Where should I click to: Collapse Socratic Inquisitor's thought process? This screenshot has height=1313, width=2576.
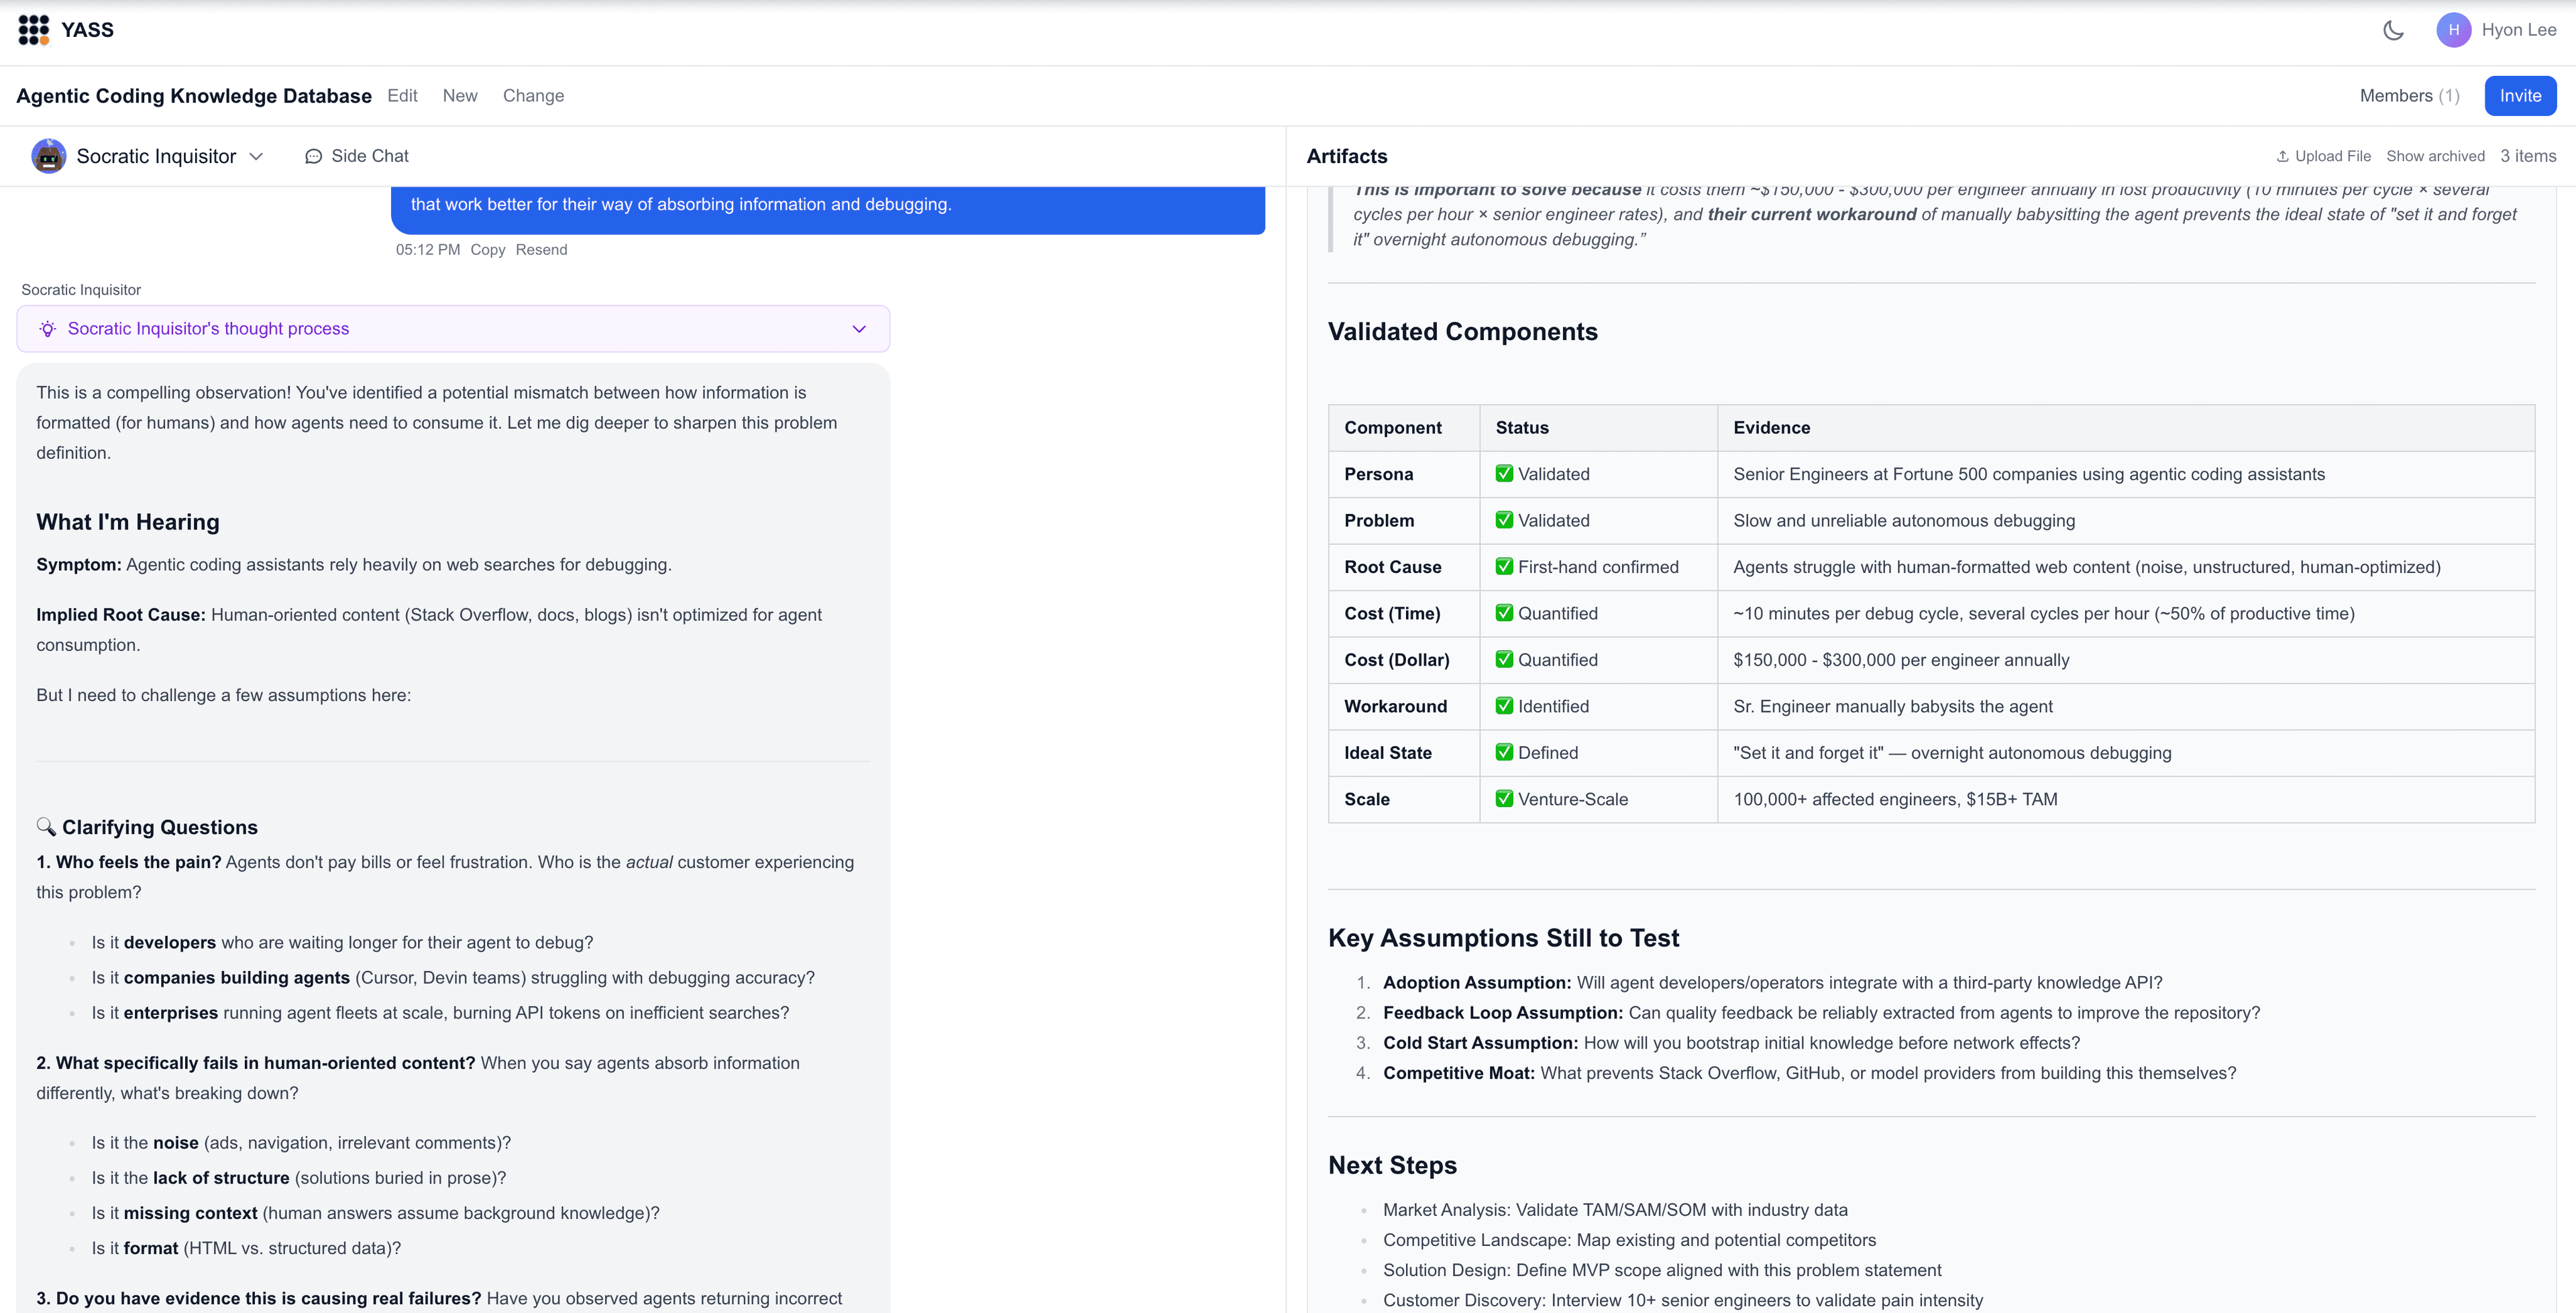(858, 328)
